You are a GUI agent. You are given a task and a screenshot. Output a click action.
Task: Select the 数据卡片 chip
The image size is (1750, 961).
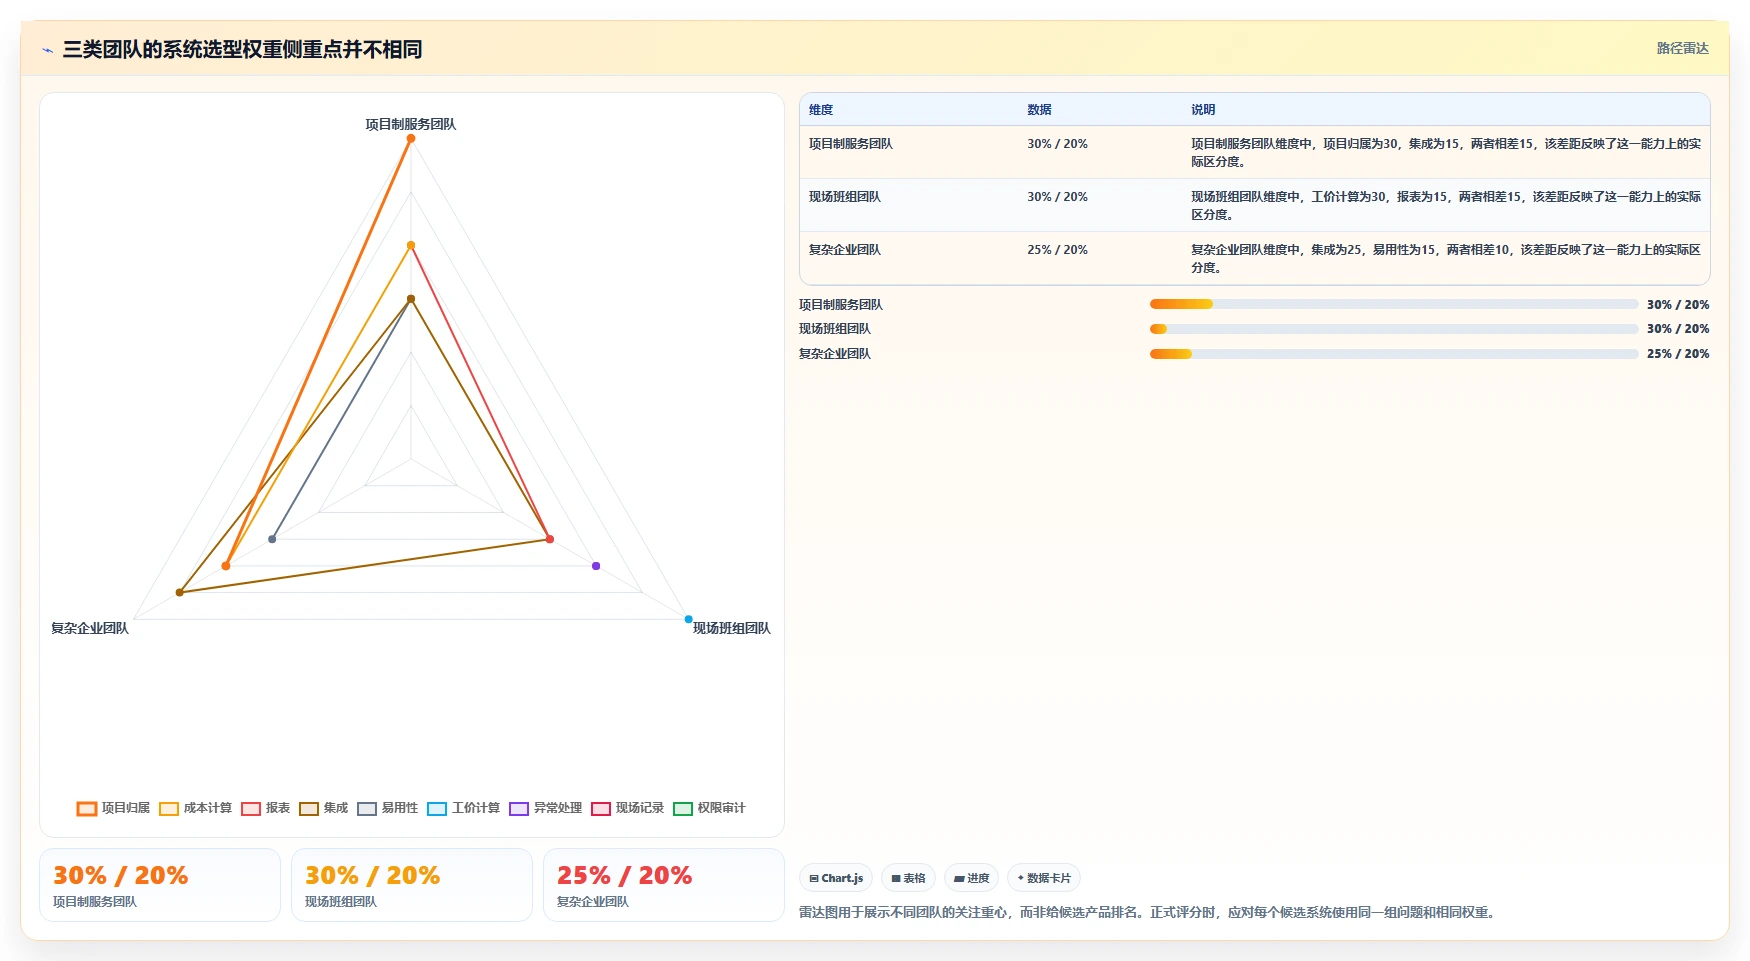coord(1044,878)
